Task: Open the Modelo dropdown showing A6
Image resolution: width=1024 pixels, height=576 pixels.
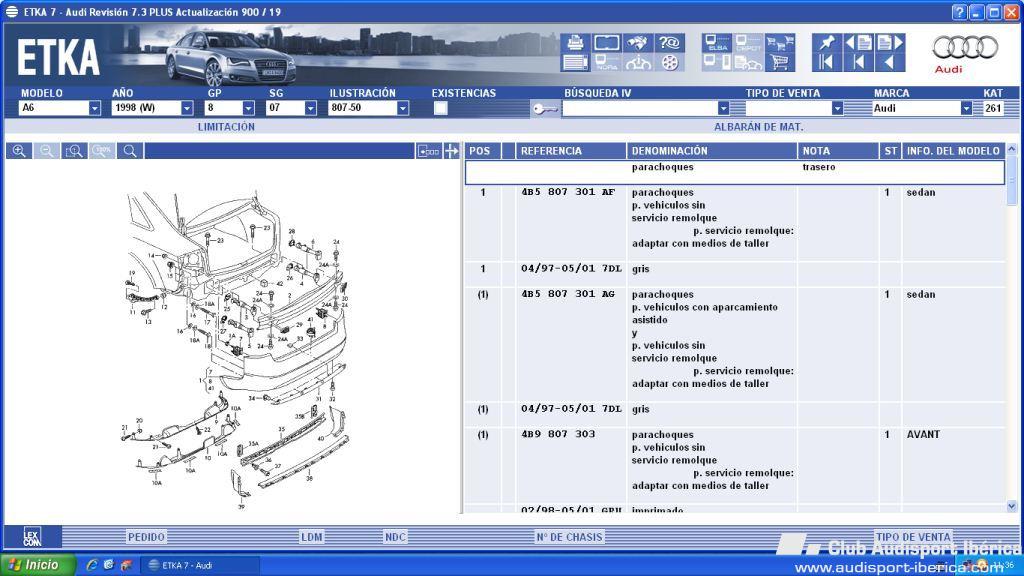Action: pyautogui.click(x=95, y=108)
